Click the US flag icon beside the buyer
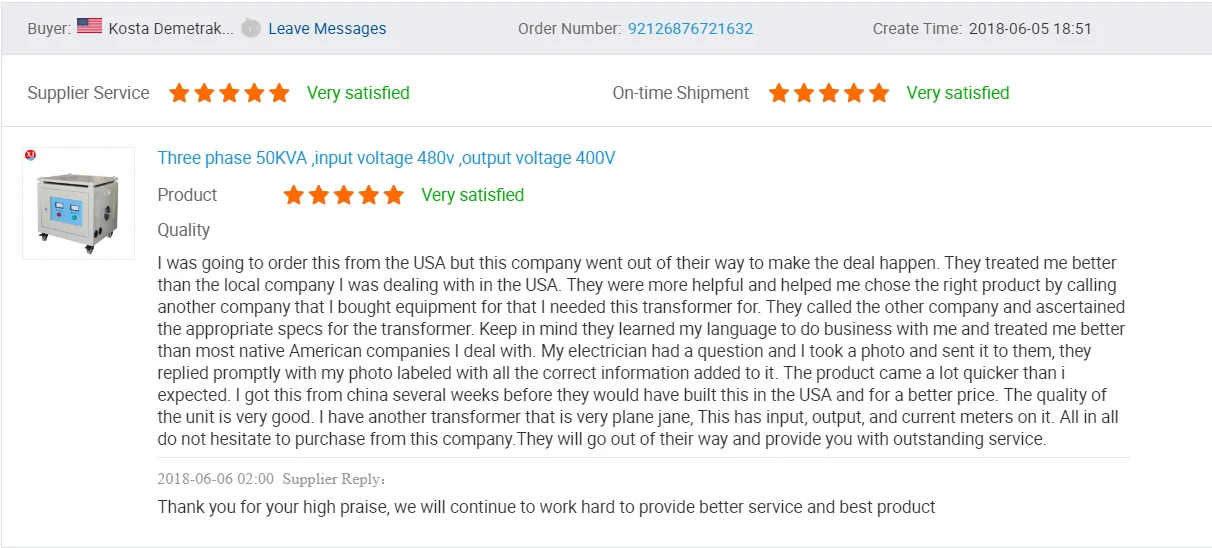 tap(89, 27)
